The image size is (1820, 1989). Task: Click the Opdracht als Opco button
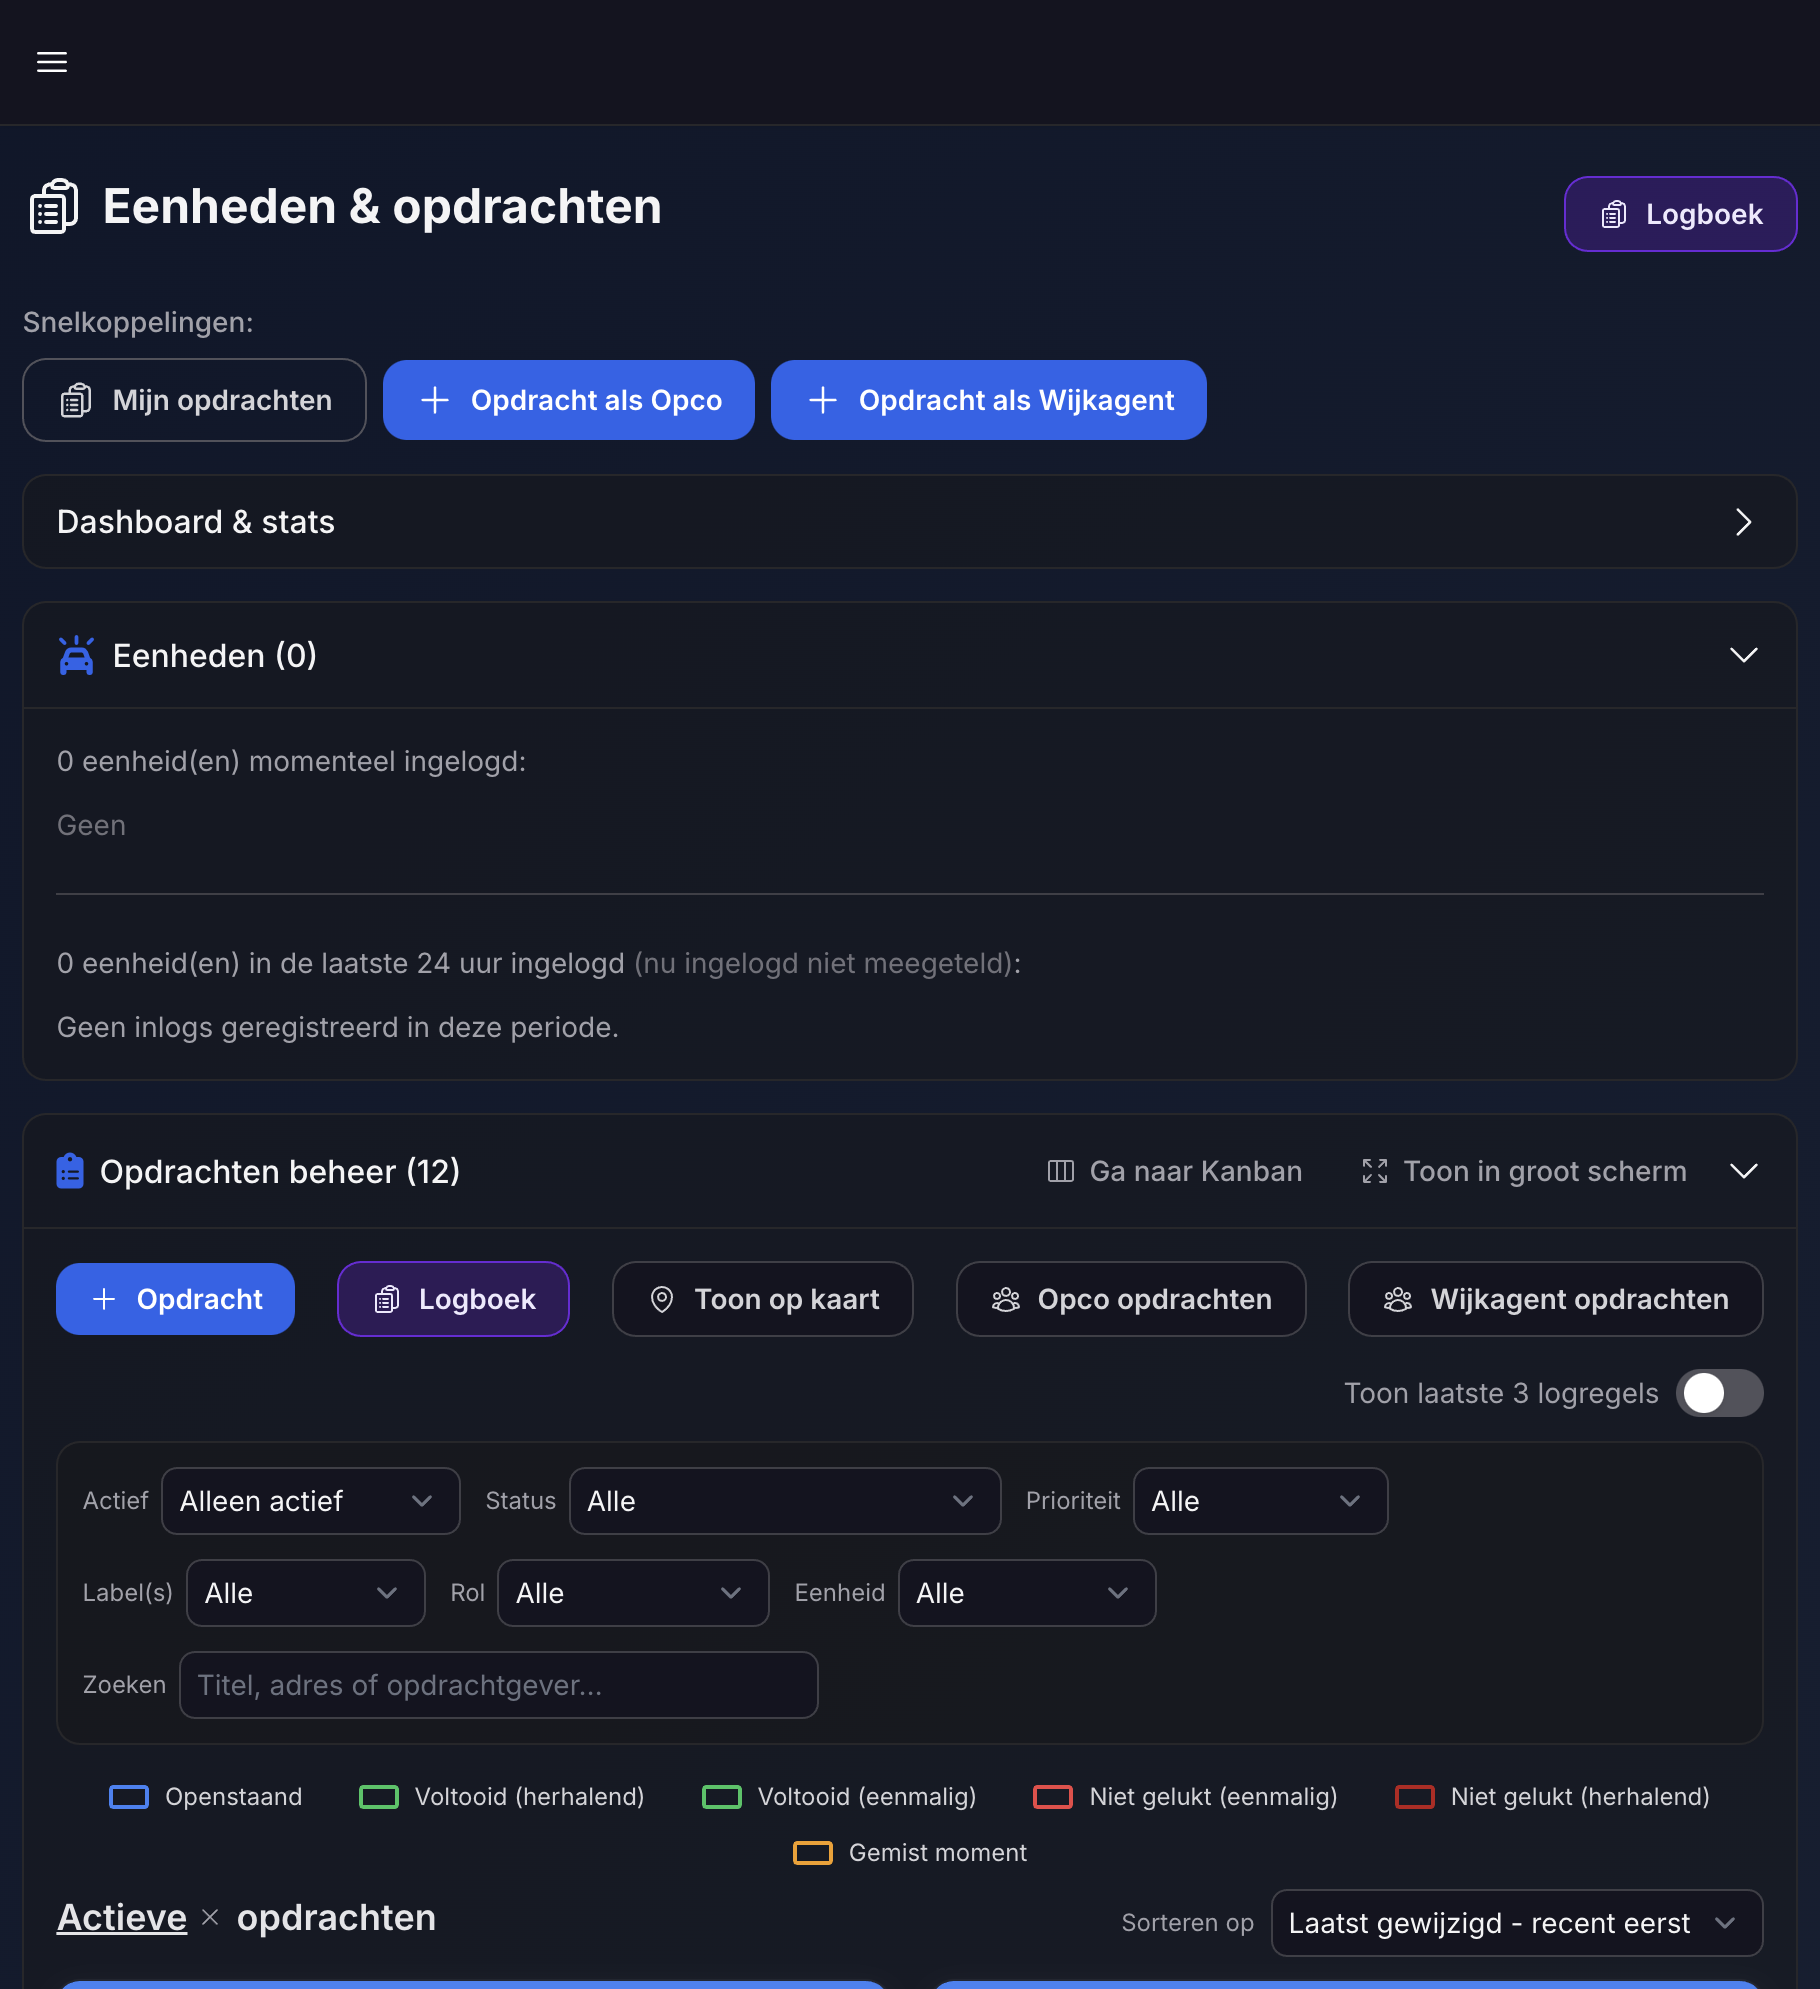coord(568,400)
